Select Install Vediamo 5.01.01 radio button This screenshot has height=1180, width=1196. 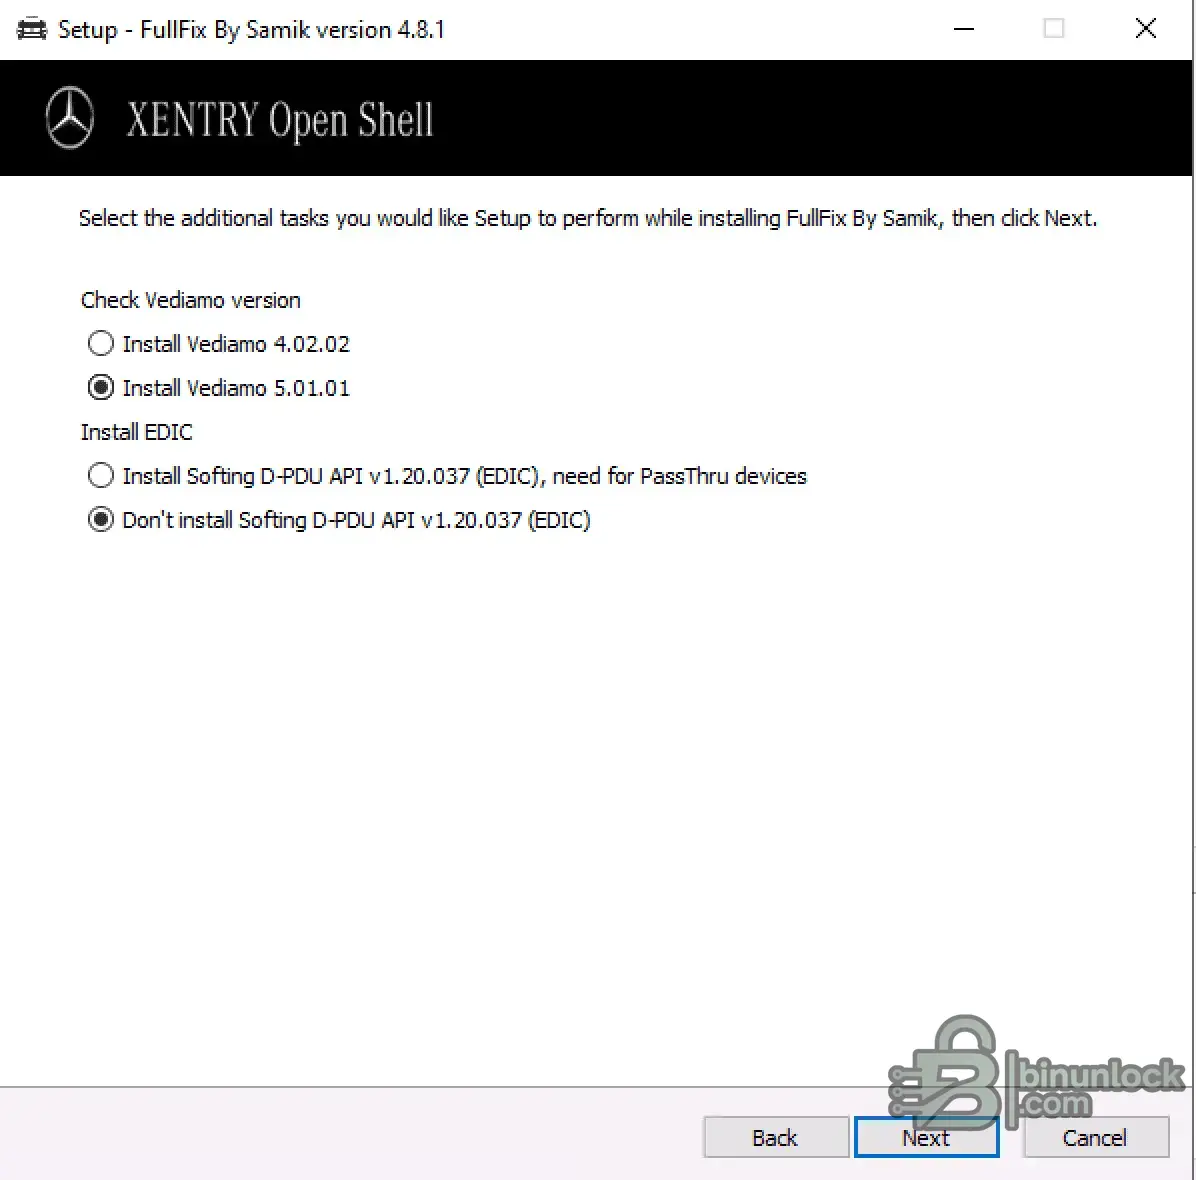[x=101, y=387]
